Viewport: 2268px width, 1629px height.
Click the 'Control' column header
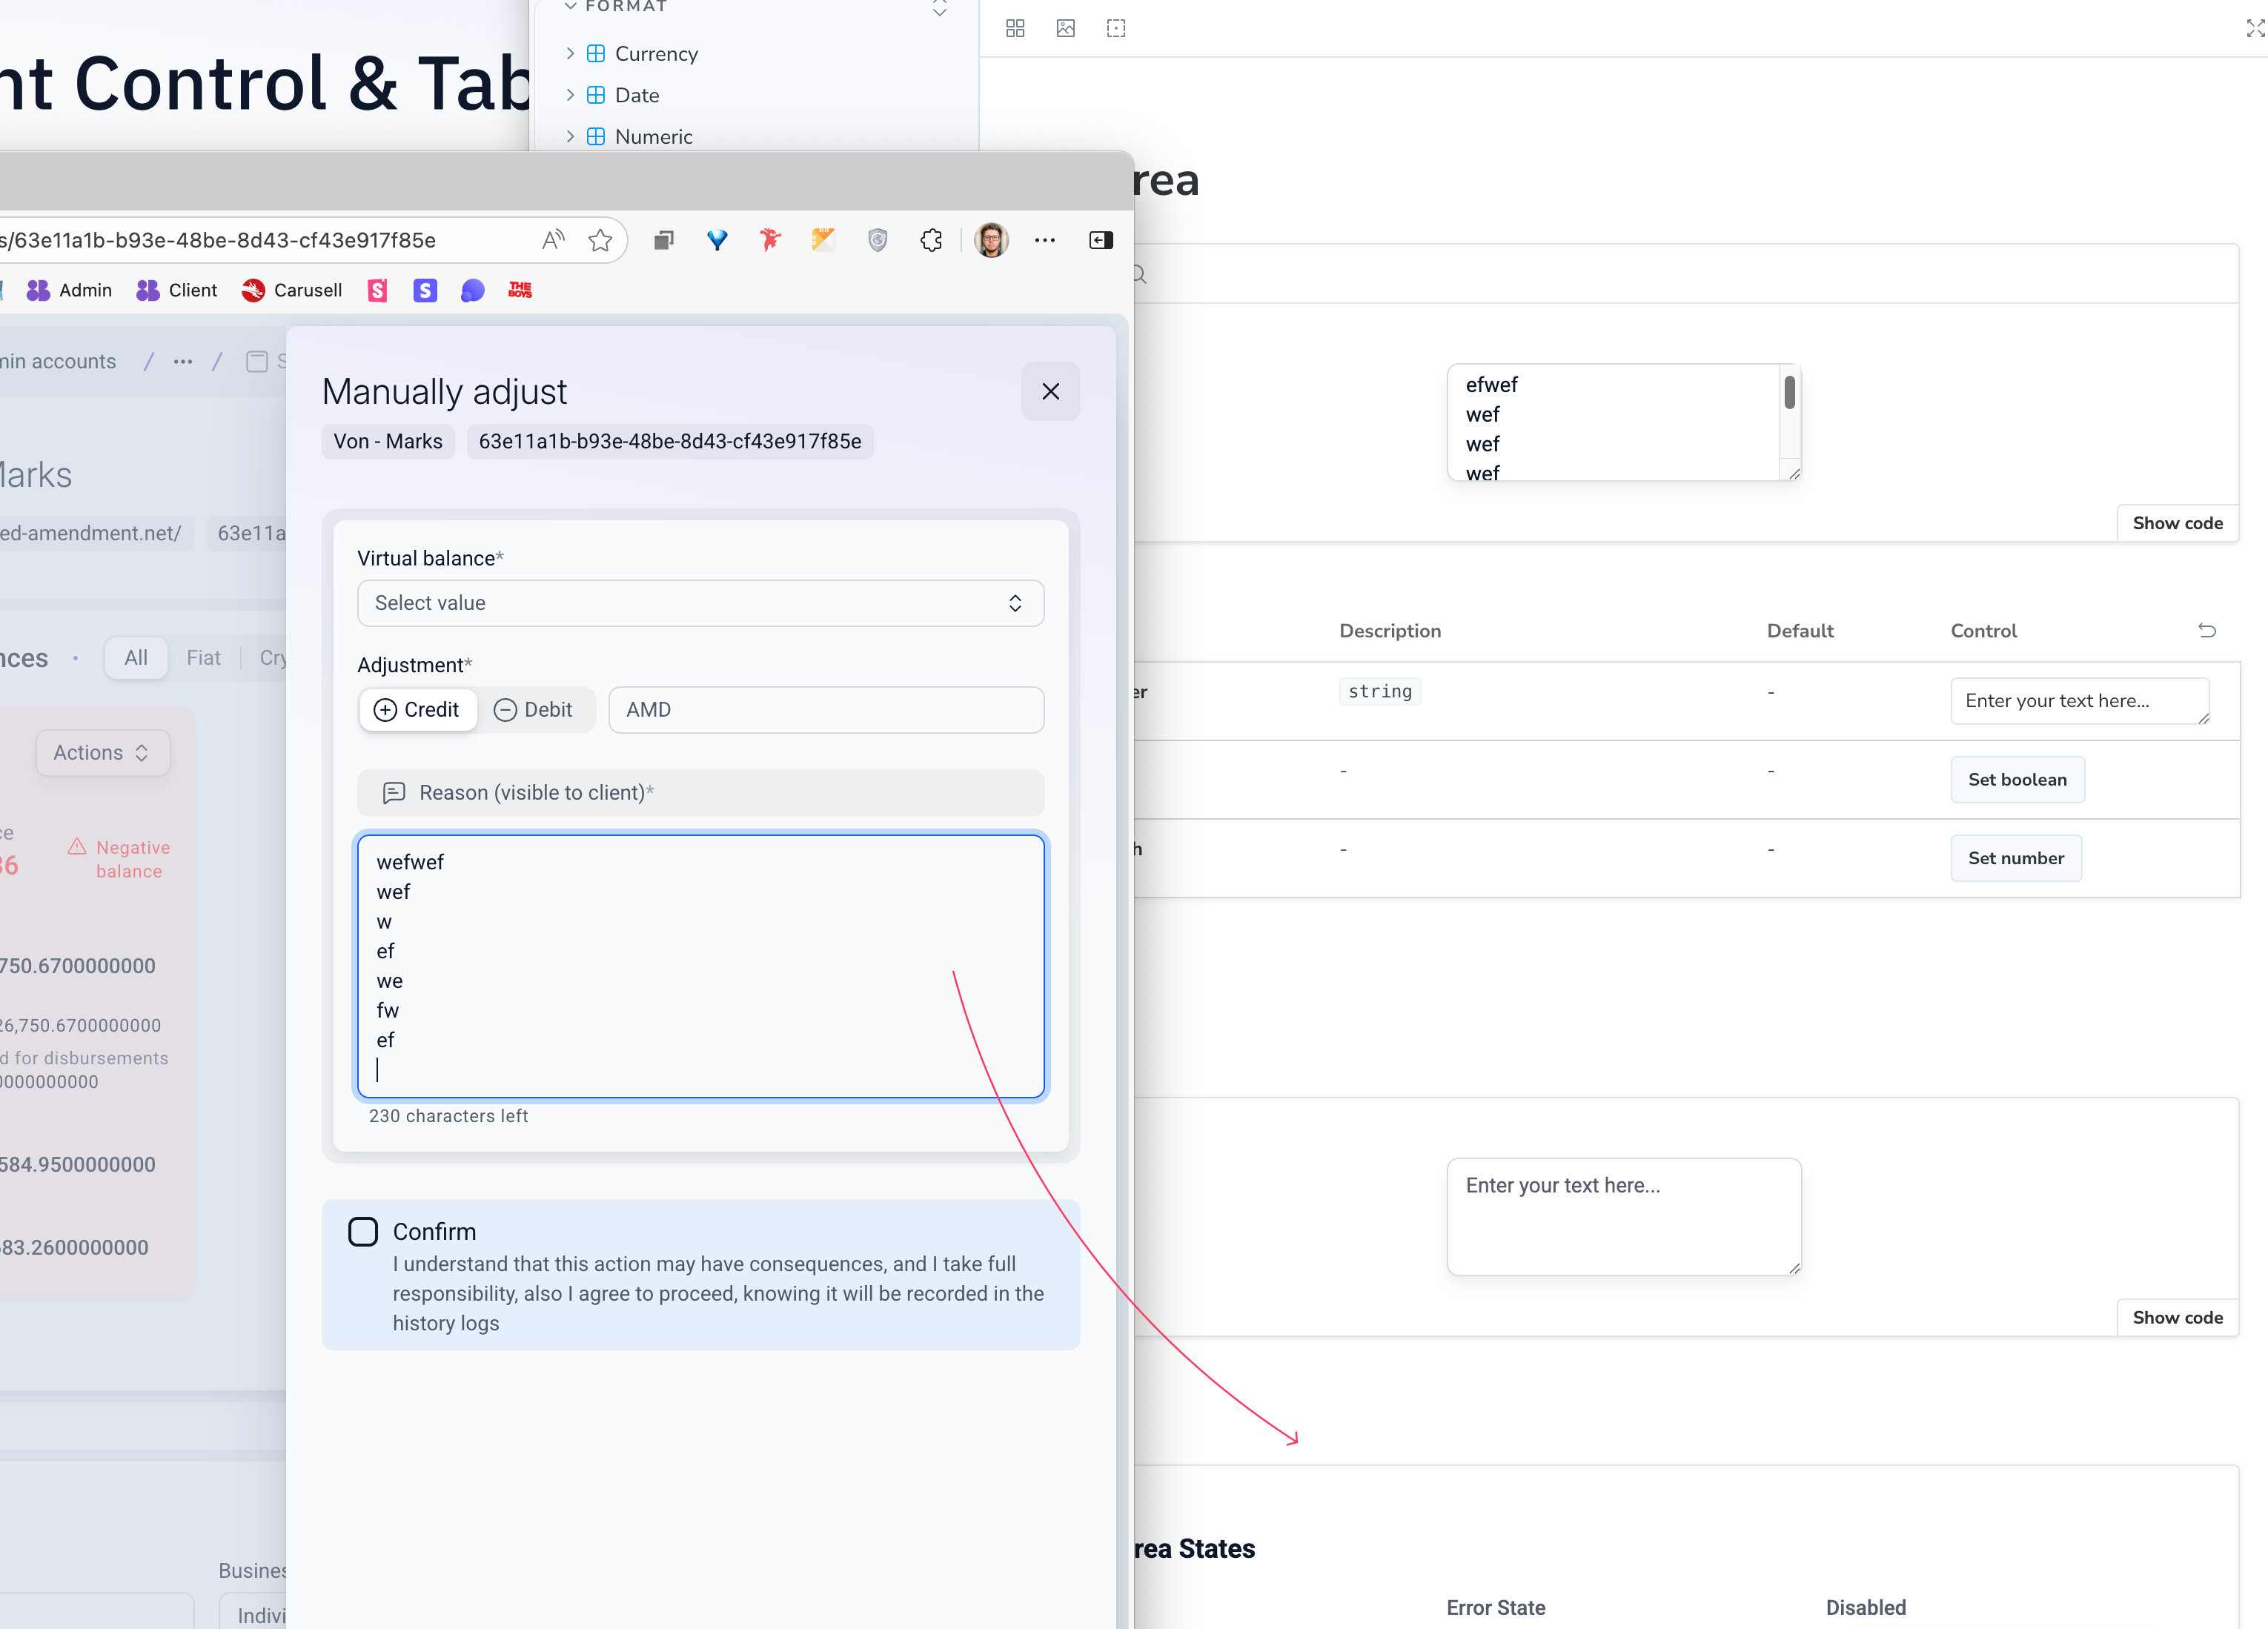[x=1983, y=631]
